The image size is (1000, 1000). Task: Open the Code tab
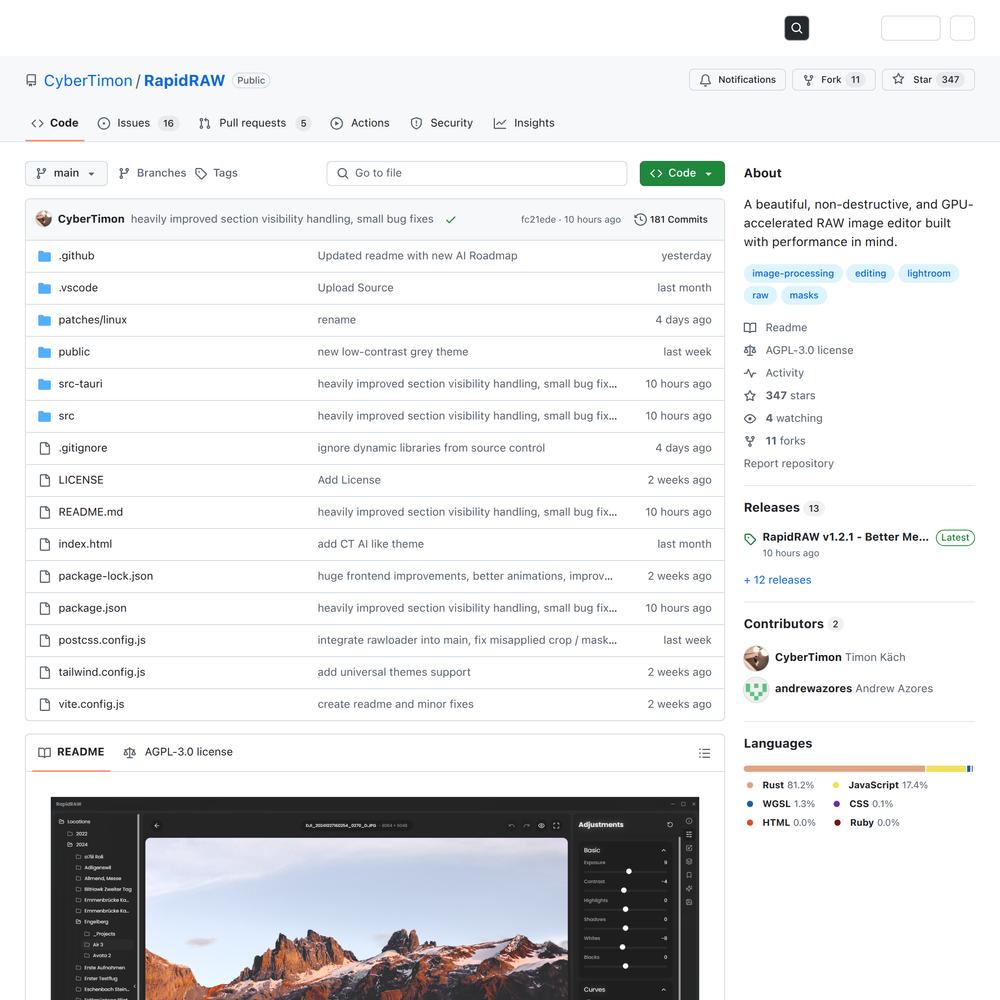55,123
